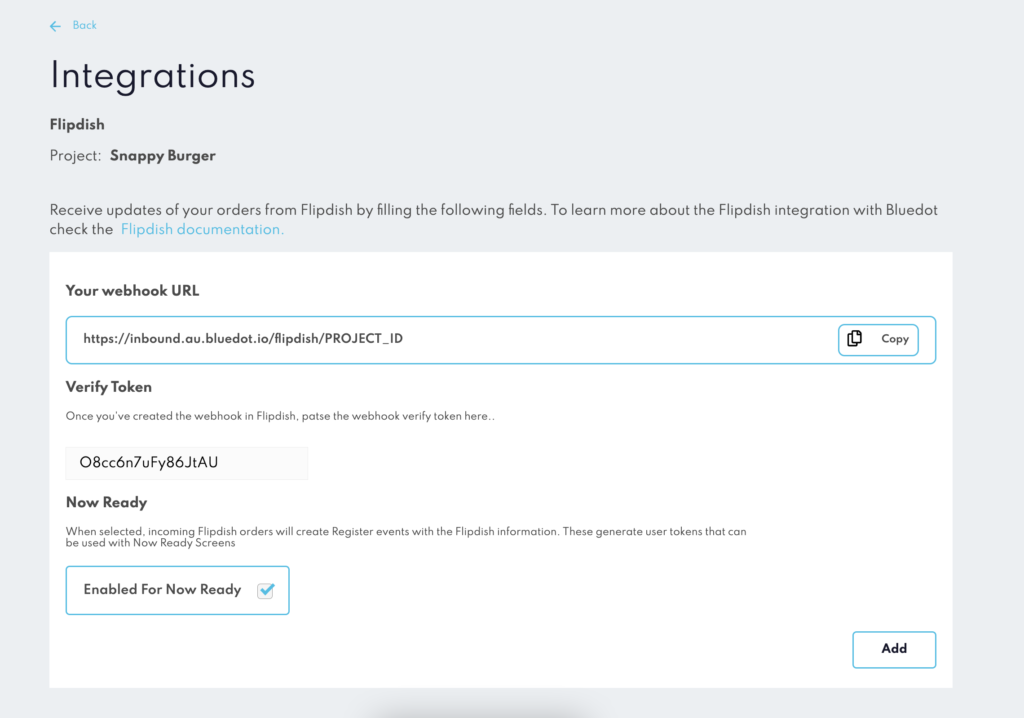The height and width of the screenshot is (718, 1024).
Task: Click the Verify Token heading
Action: click(108, 387)
